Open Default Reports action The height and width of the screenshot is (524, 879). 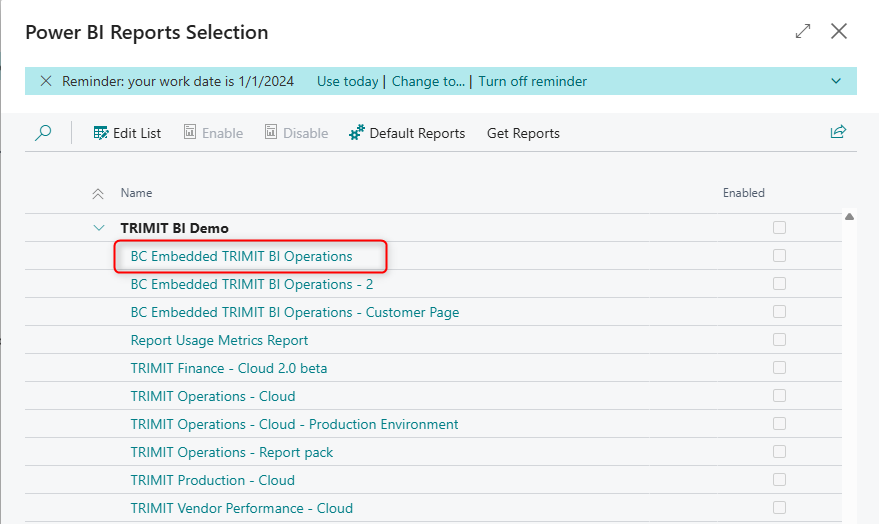(407, 133)
